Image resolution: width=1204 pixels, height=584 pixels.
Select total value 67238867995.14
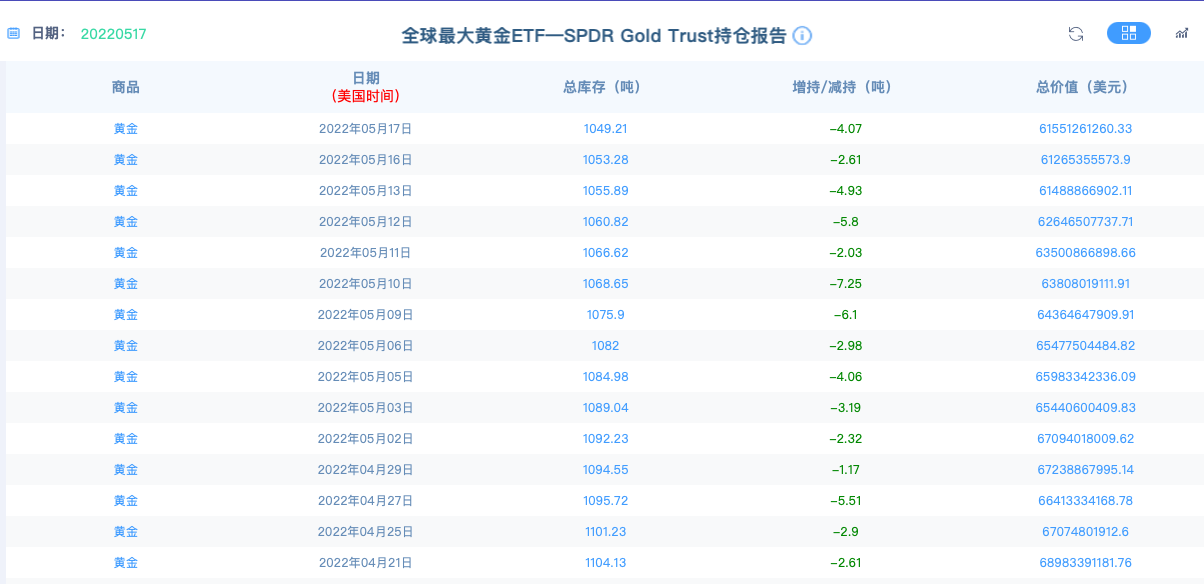coord(1085,470)
